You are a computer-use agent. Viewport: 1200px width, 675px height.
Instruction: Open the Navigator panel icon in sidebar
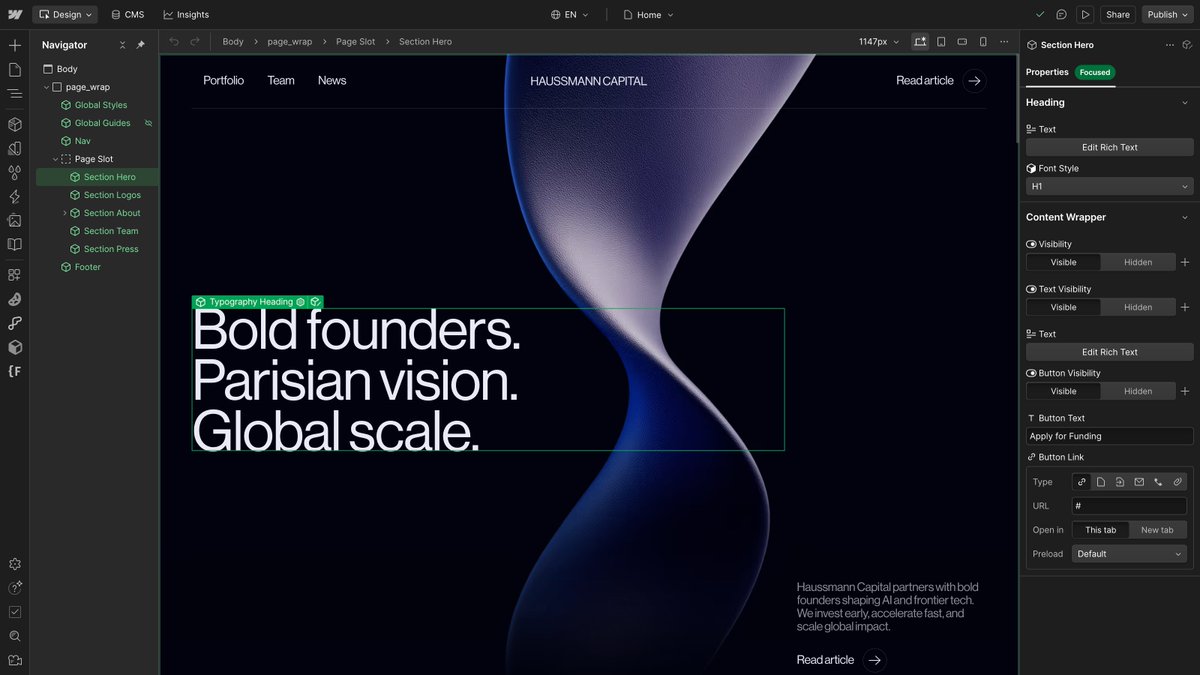(x=14, y=93)
